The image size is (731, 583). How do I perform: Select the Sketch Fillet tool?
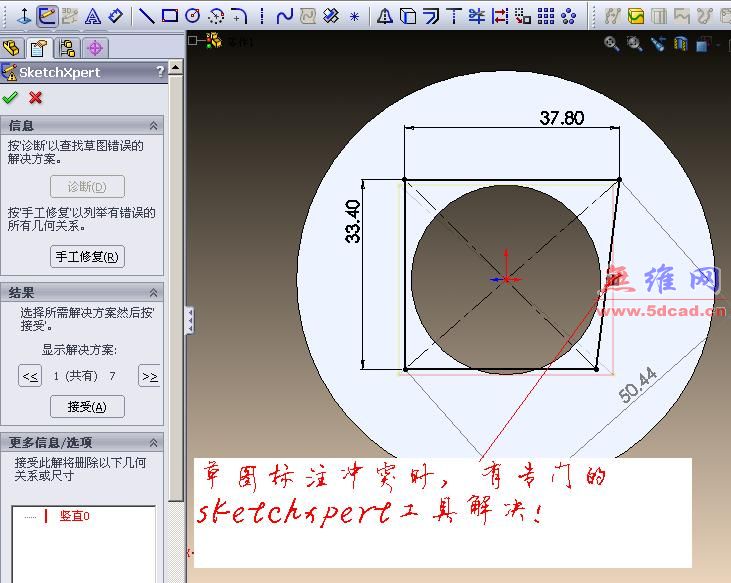[x=239, y=16]
